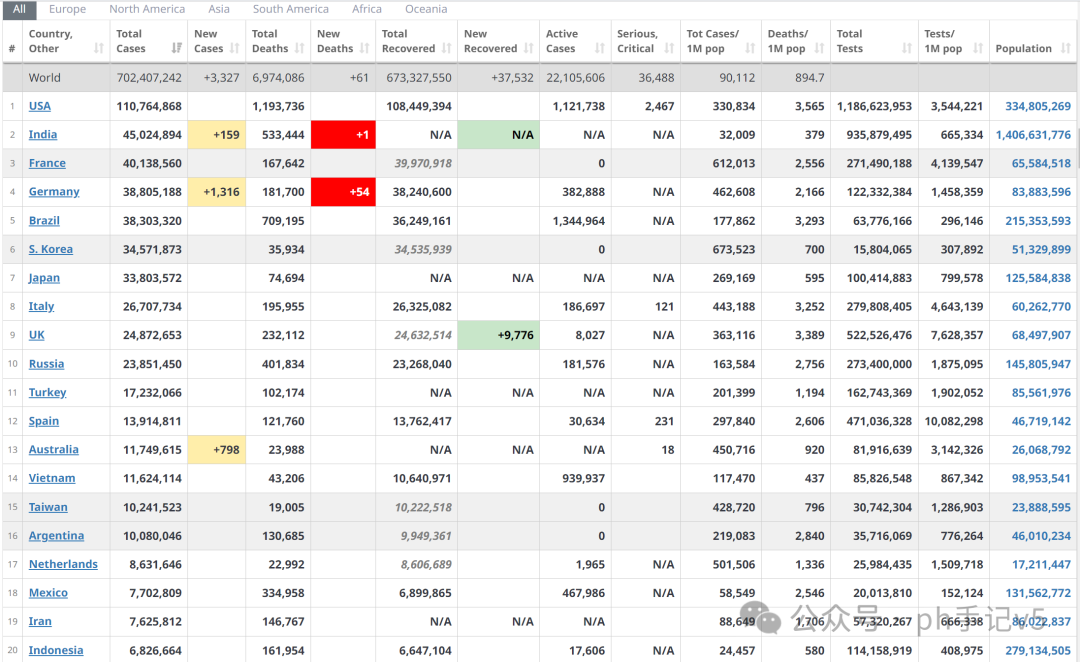Click the Total Deaths sort arrows
The width and height of the screenshot is (1080, 662).
click(300, 48)
